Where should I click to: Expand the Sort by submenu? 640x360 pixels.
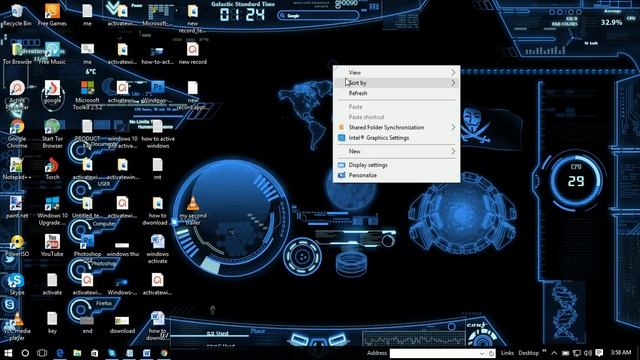click(397, 83)
